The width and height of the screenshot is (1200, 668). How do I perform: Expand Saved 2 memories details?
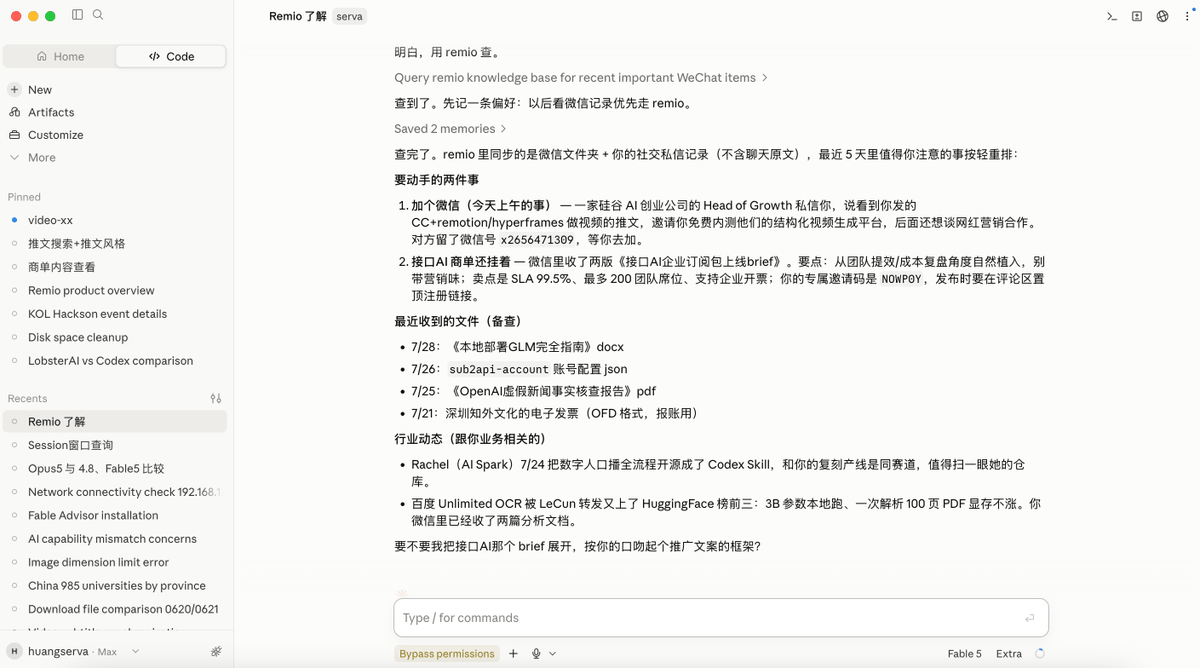(x=451, y=129)
